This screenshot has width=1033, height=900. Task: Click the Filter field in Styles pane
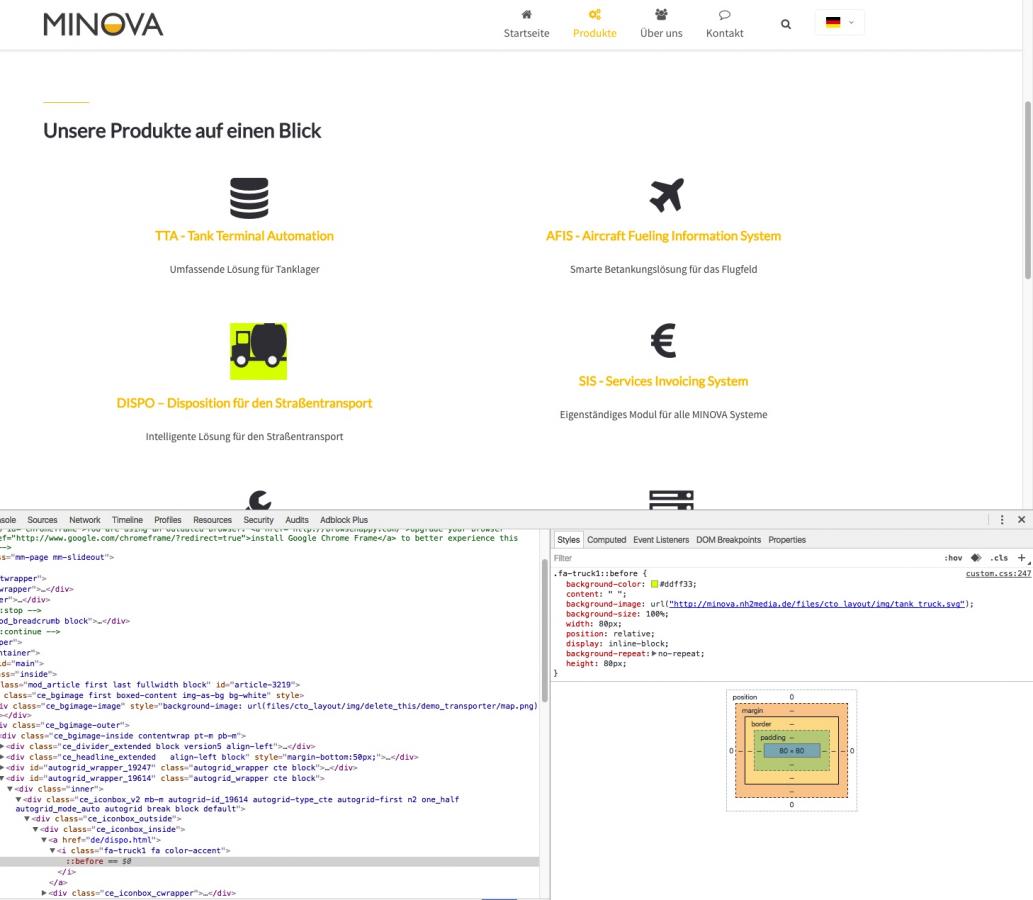(700, 558)
